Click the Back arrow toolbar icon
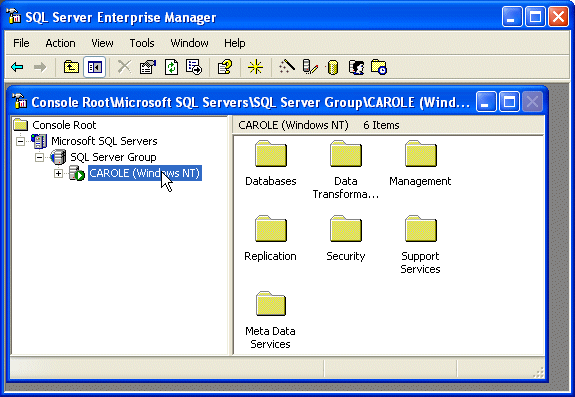The height and width of the screenshot is (397, 575). 17,67
